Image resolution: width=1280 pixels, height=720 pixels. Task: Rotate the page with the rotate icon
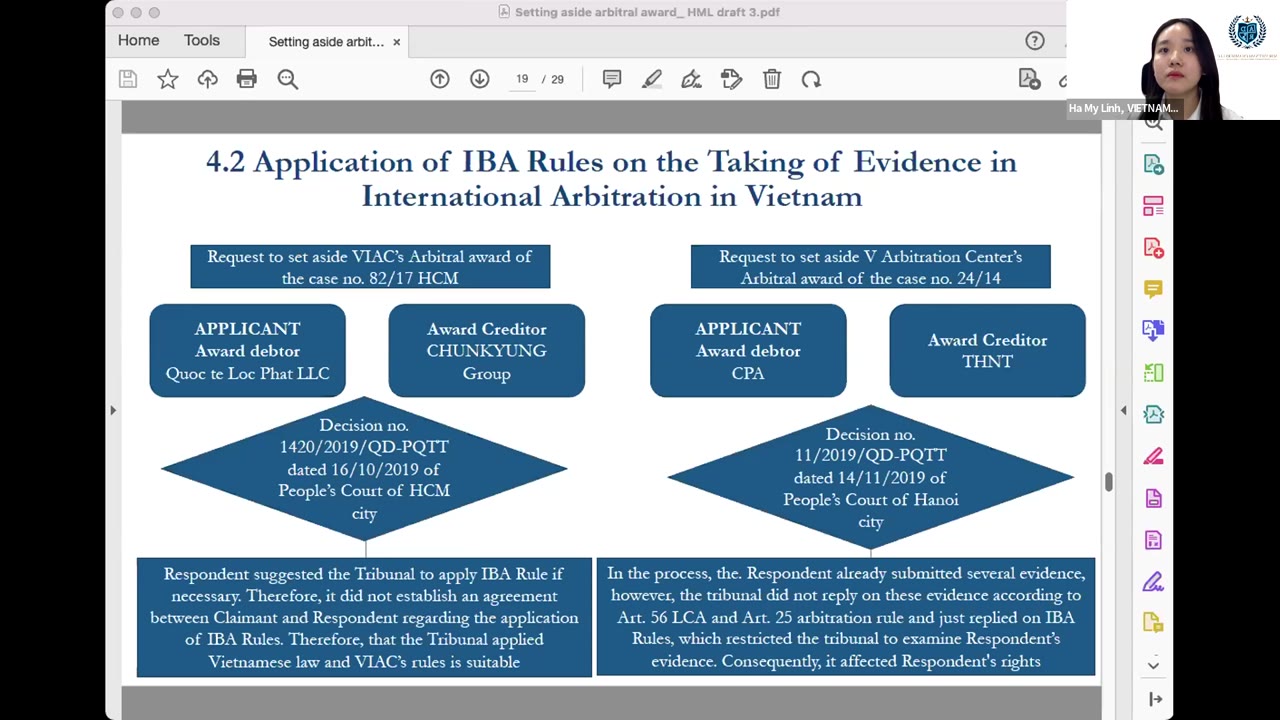click(811, 79)
